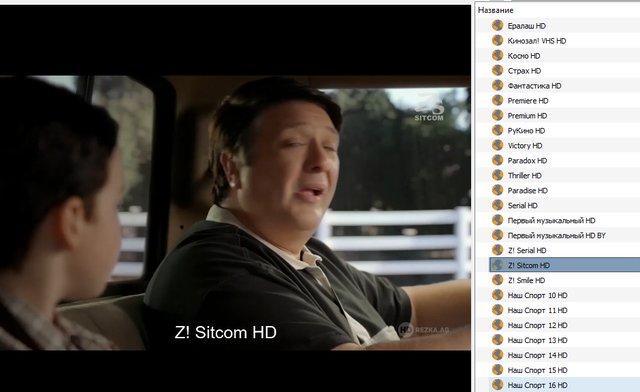Click the Наш Спорт 10 HD icon
The width and height of the screenshot is (640, 392).
point(497,295)
